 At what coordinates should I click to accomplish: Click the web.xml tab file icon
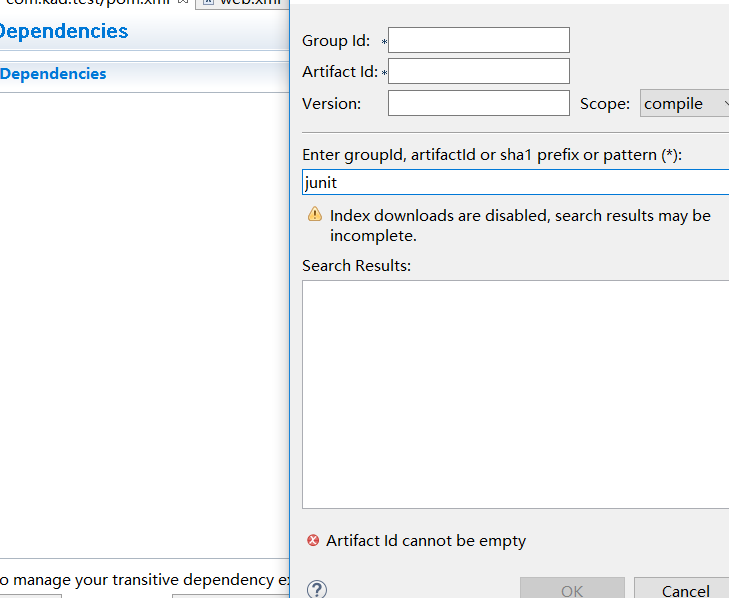[x=208, y=2]
